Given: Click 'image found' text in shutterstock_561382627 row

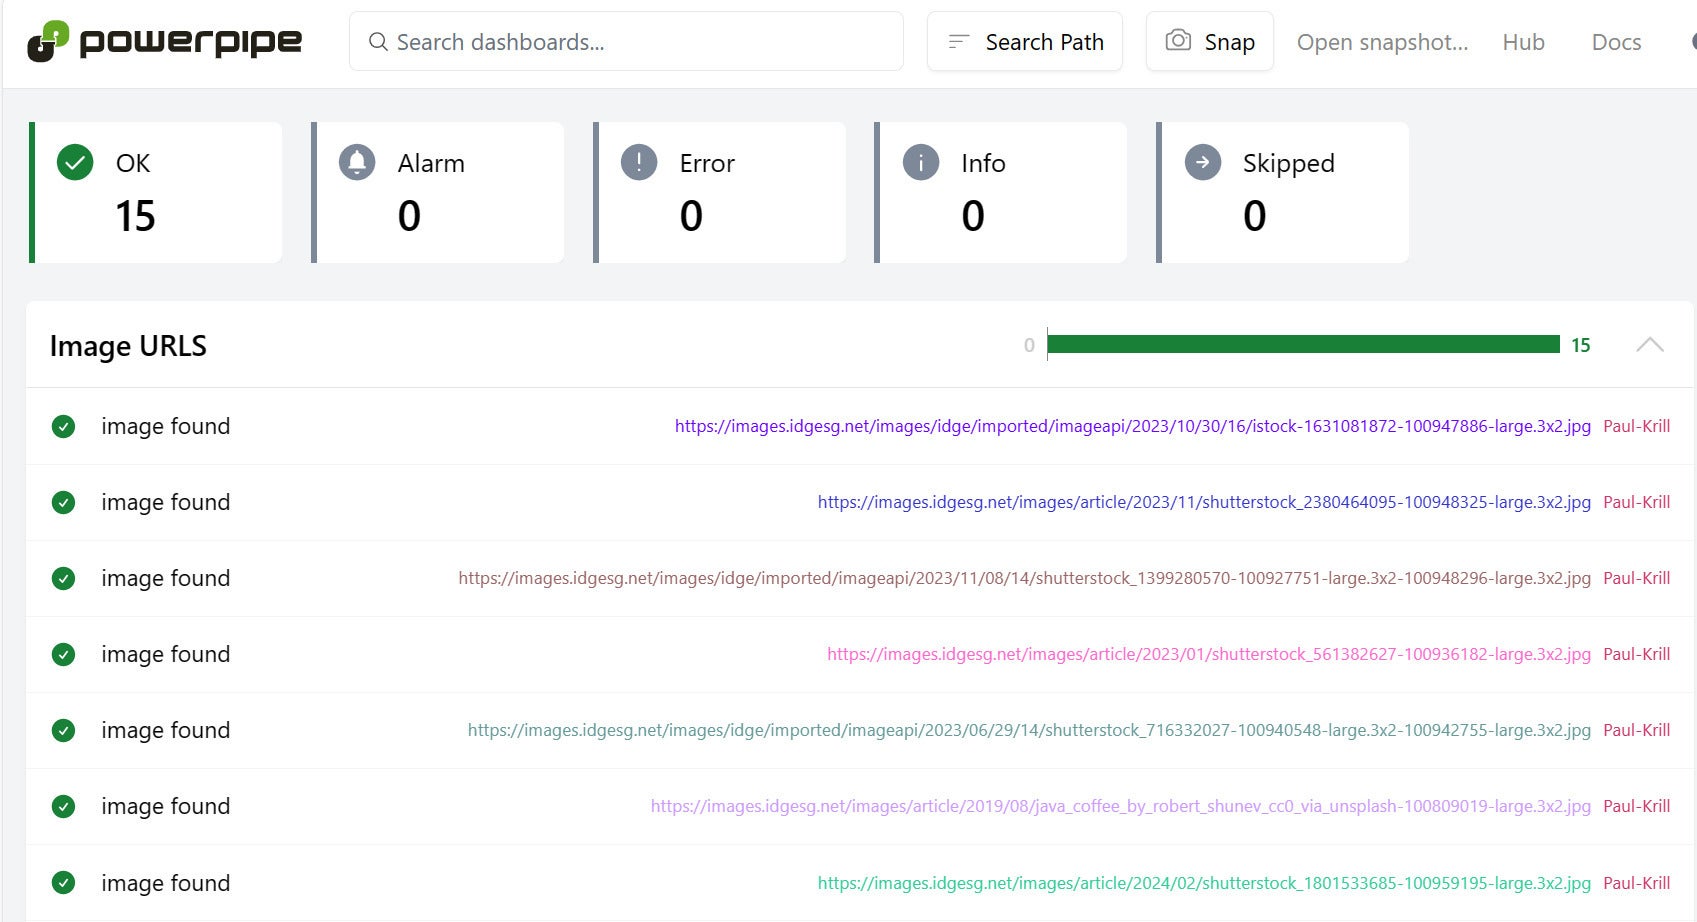Looking at the screenshot, I should 165,654.
